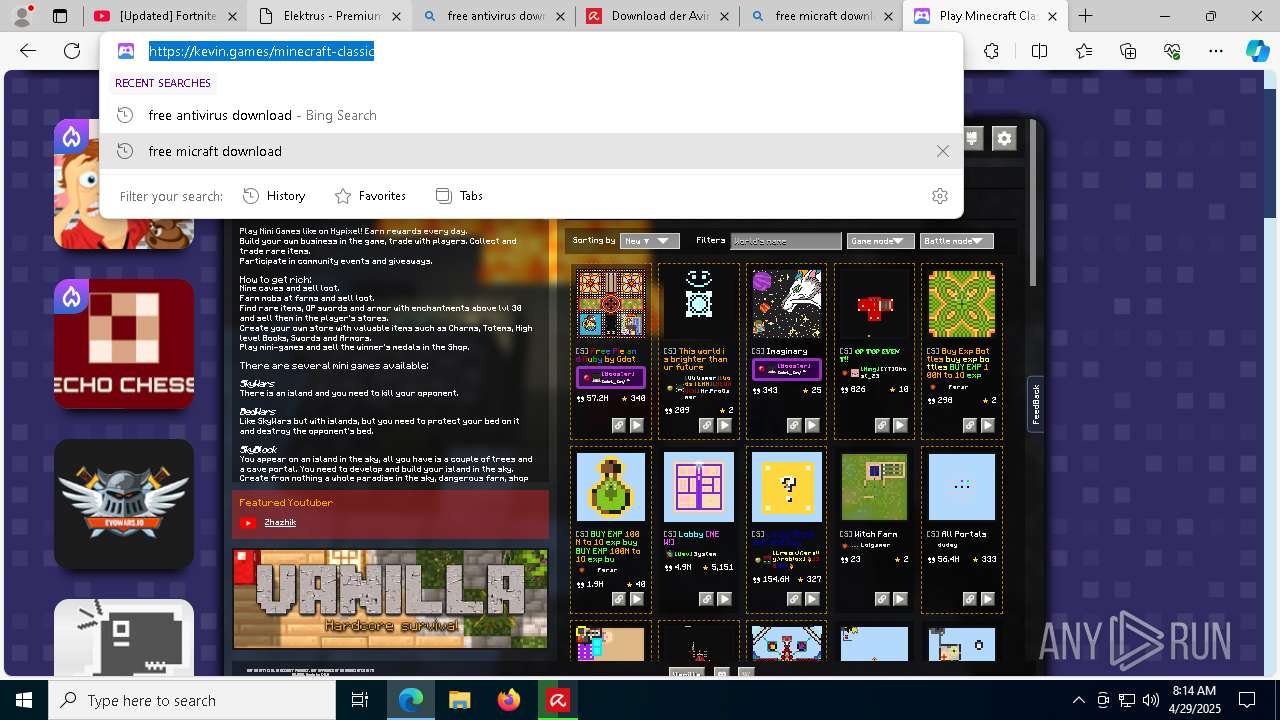The width and height of the screenshot is (1280, 720).
Task: Select 'free antivirus download' recent search
Action: (x=531, y=115)
